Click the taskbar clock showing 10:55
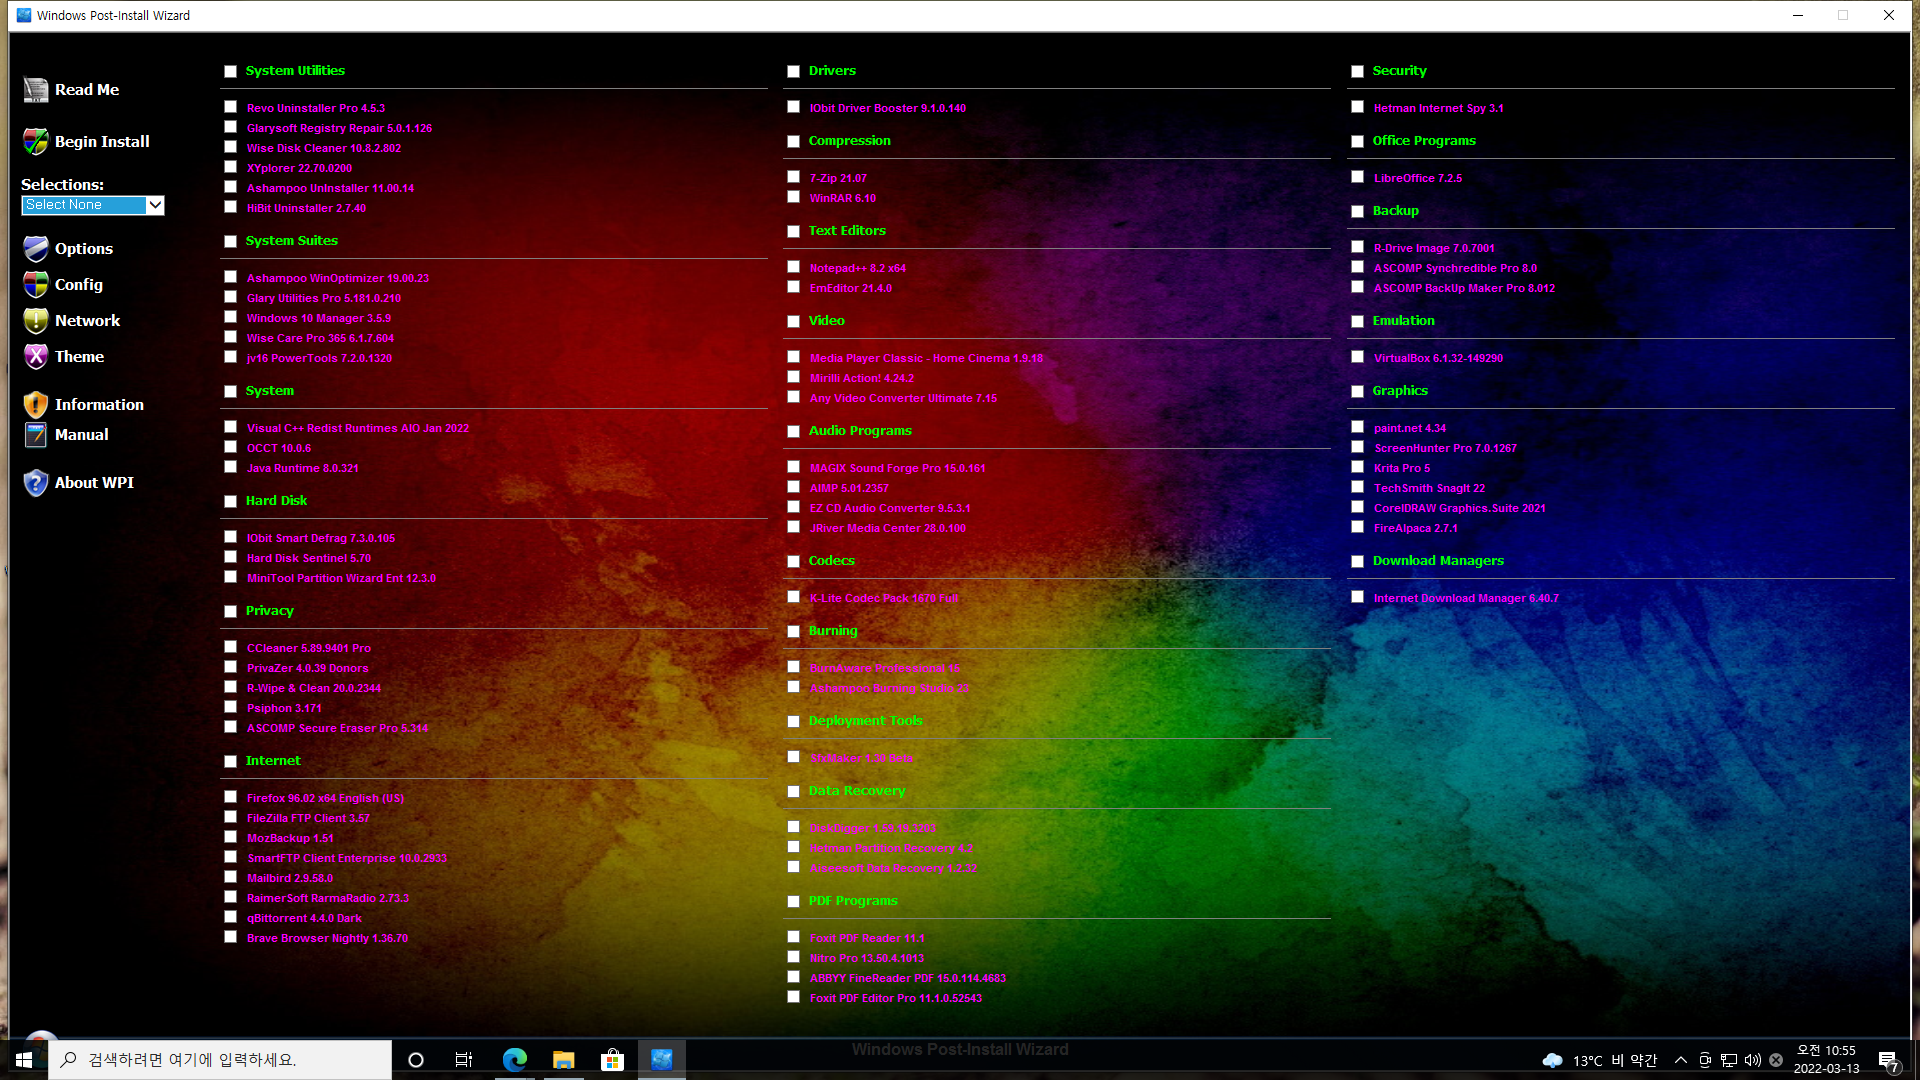This screenshot has width=1920, height=1080. tap(1826, 1060)
